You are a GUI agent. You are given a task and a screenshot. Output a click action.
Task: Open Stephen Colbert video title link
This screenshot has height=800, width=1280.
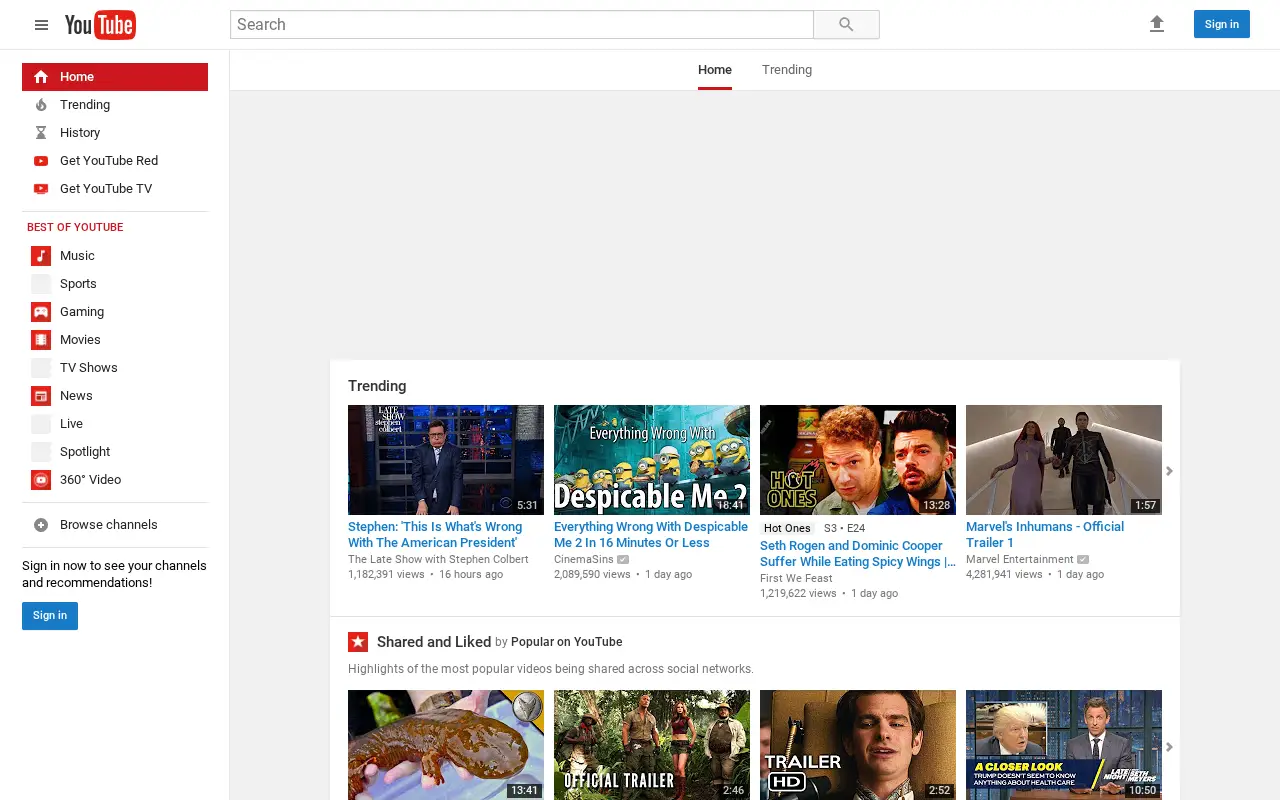pyautogui.click(x=435, y=535)
